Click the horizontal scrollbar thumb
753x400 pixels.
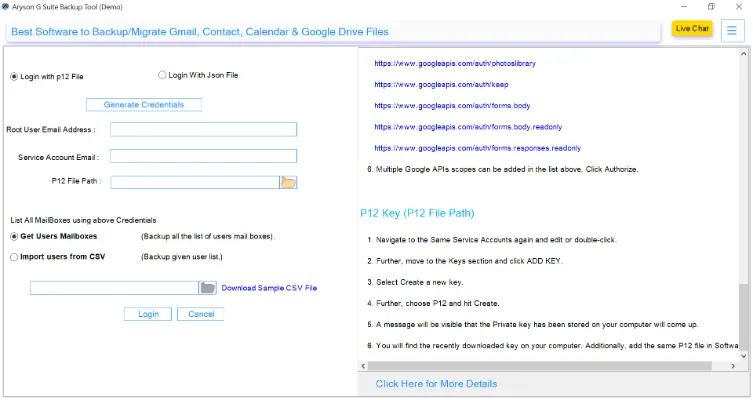(x=540, y=366)
